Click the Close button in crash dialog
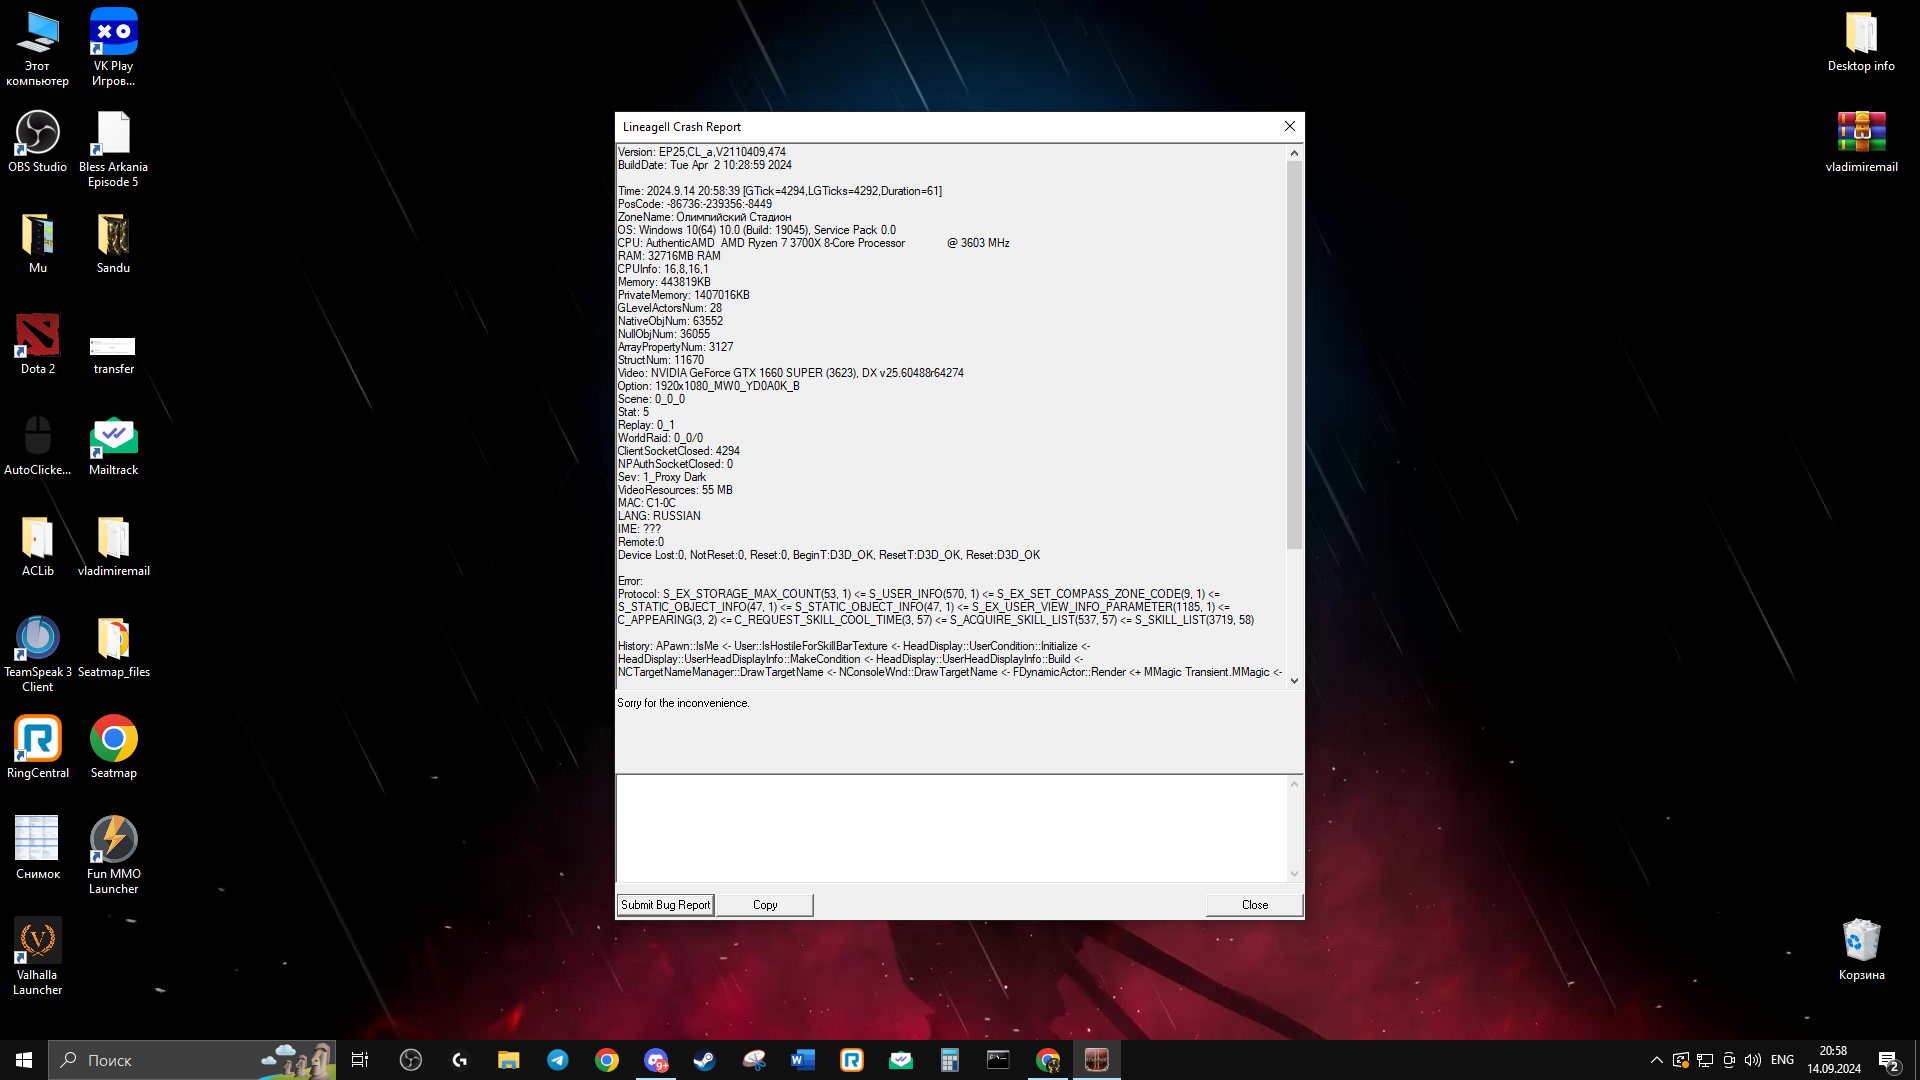The height and width of the screenshot is (1080, 1920). [x=1254, y=905]
